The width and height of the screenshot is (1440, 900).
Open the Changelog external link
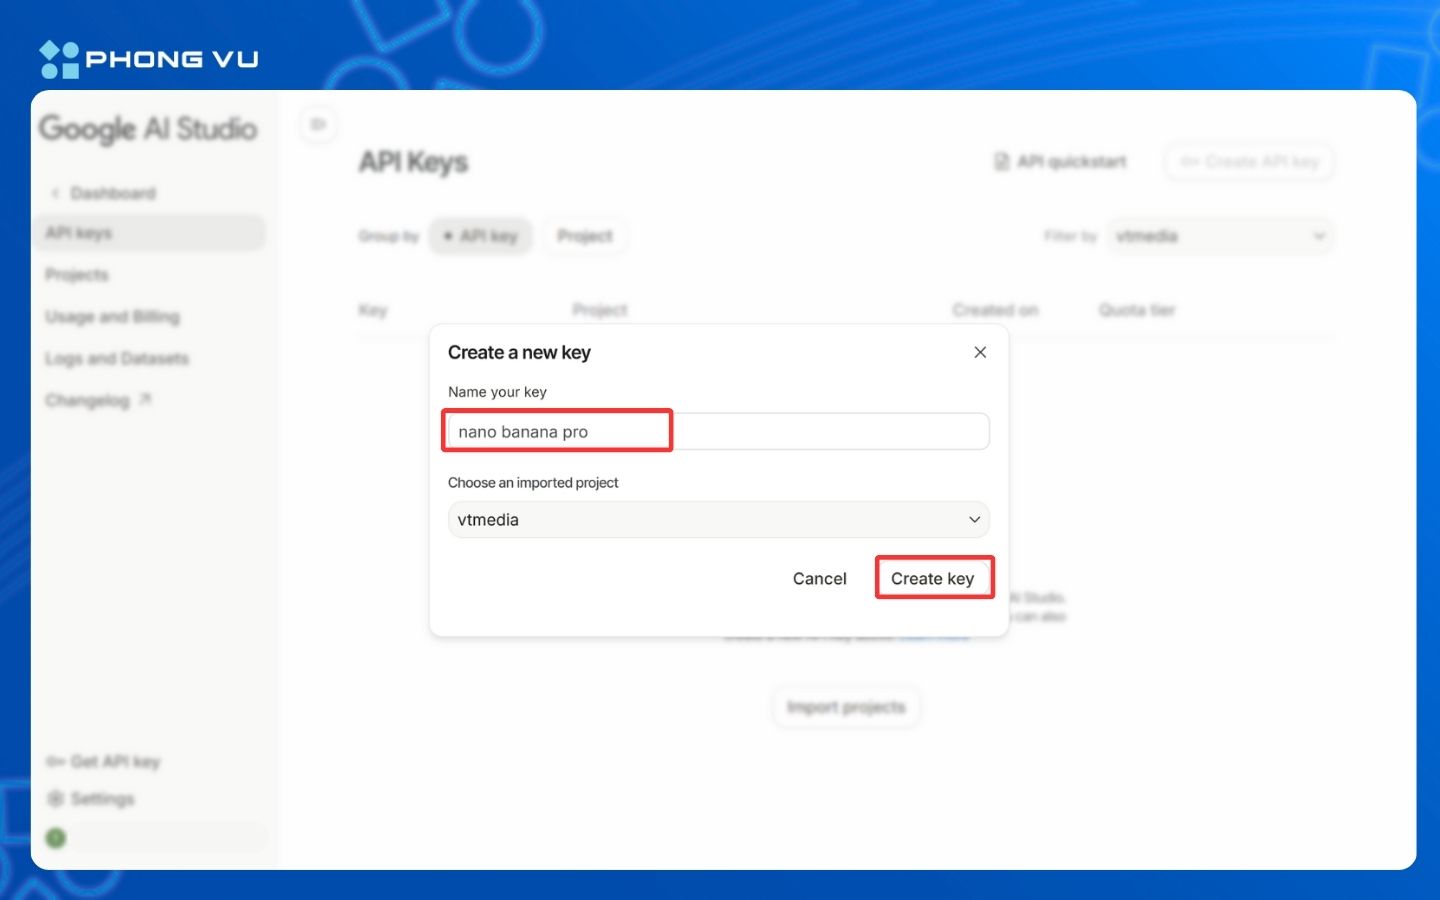coord(98,400)
